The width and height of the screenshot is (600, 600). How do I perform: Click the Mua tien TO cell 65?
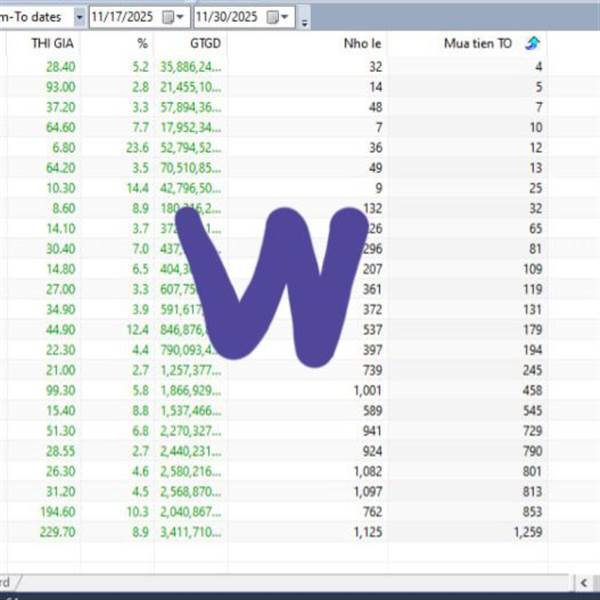[x=536, y=229]
